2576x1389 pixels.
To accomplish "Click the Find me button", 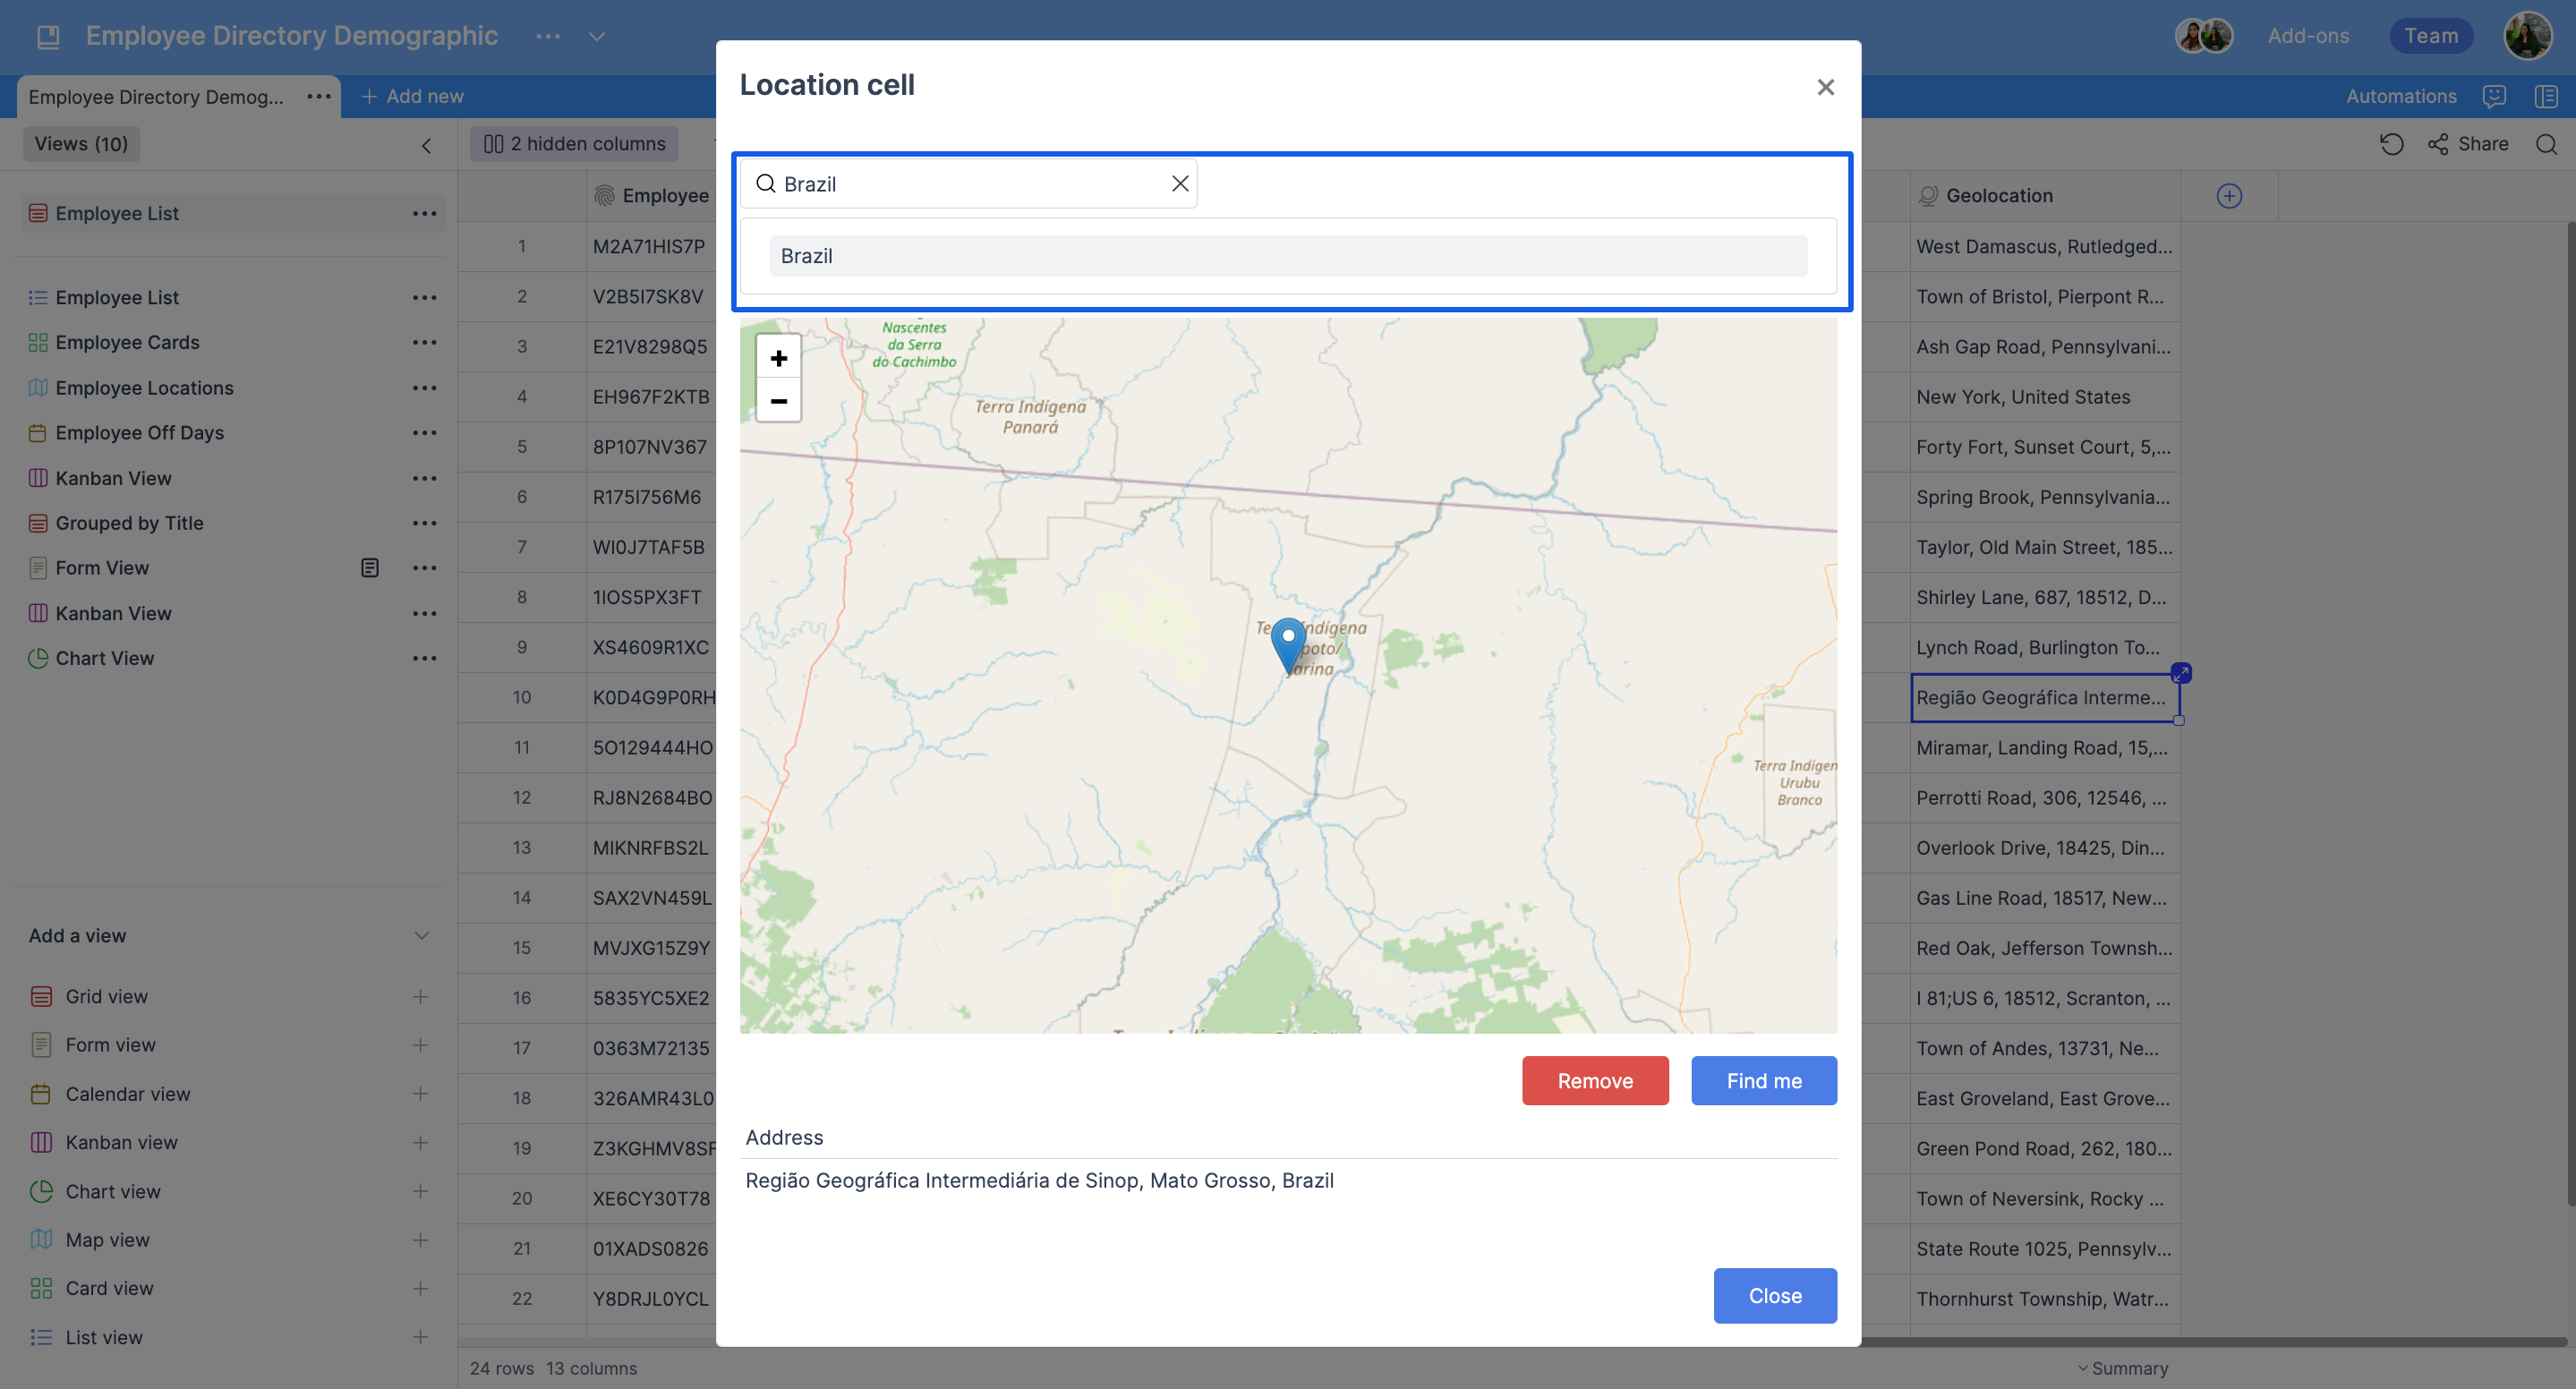I will point(1763,1080).
